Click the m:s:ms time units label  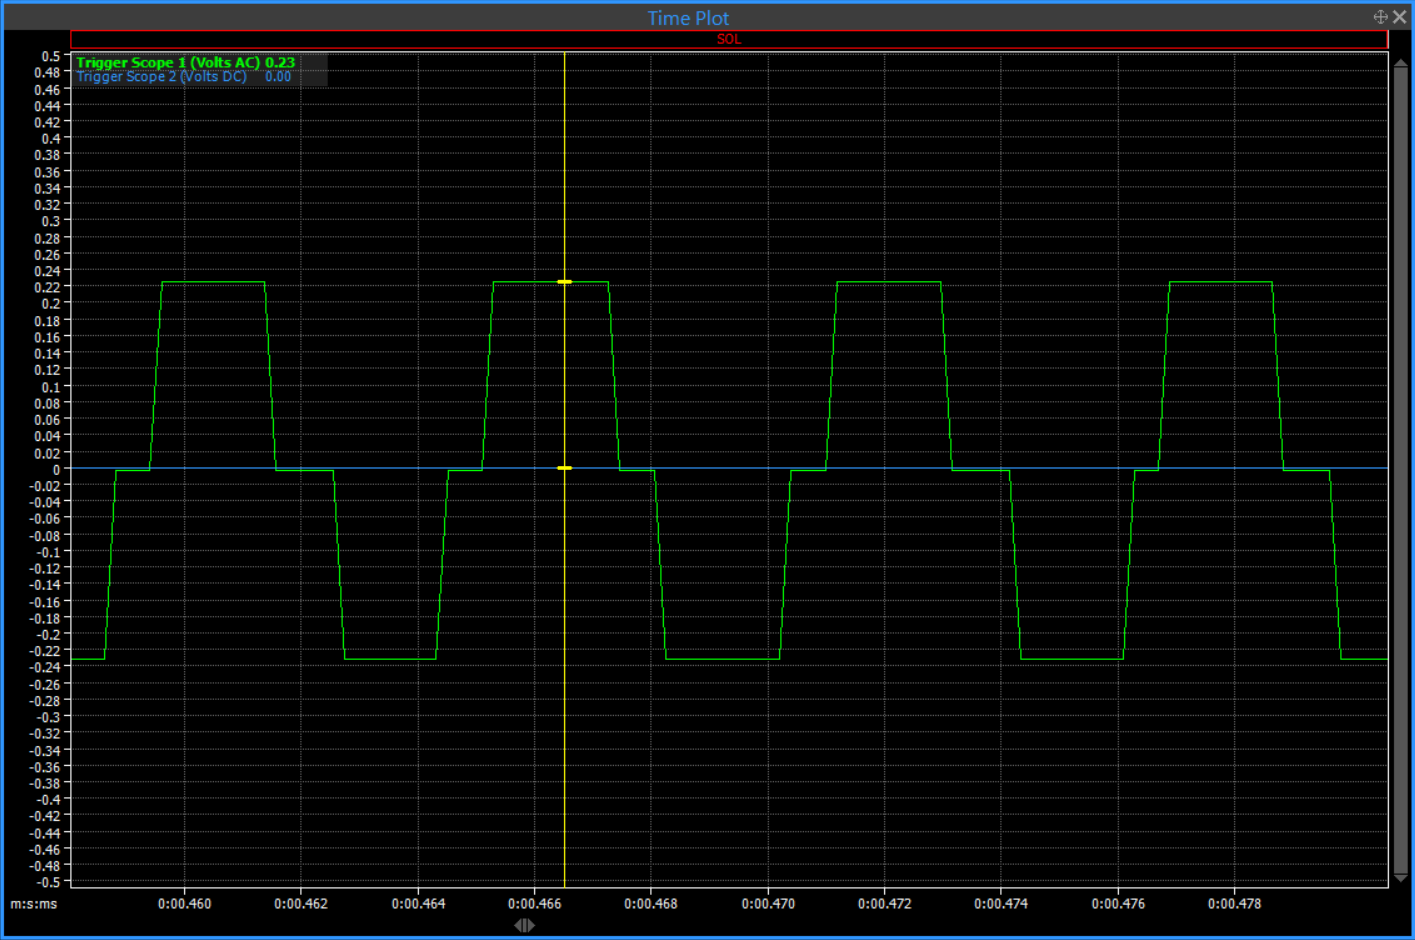click(x=34, y=904)
